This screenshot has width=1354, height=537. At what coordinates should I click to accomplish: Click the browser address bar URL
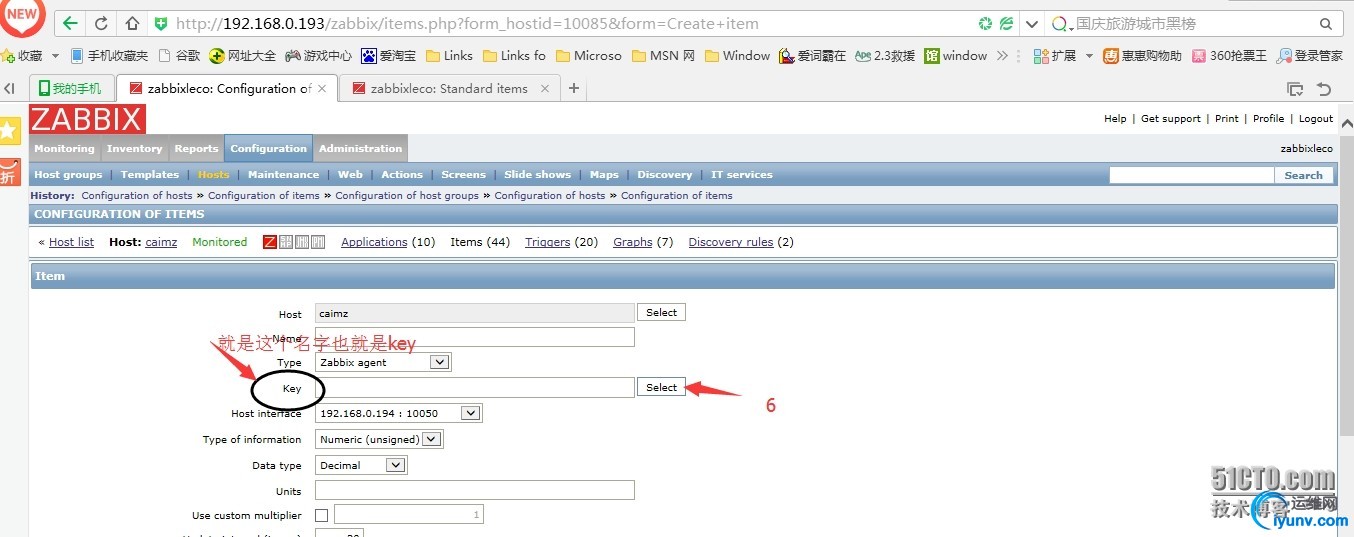tap(467, 23)
